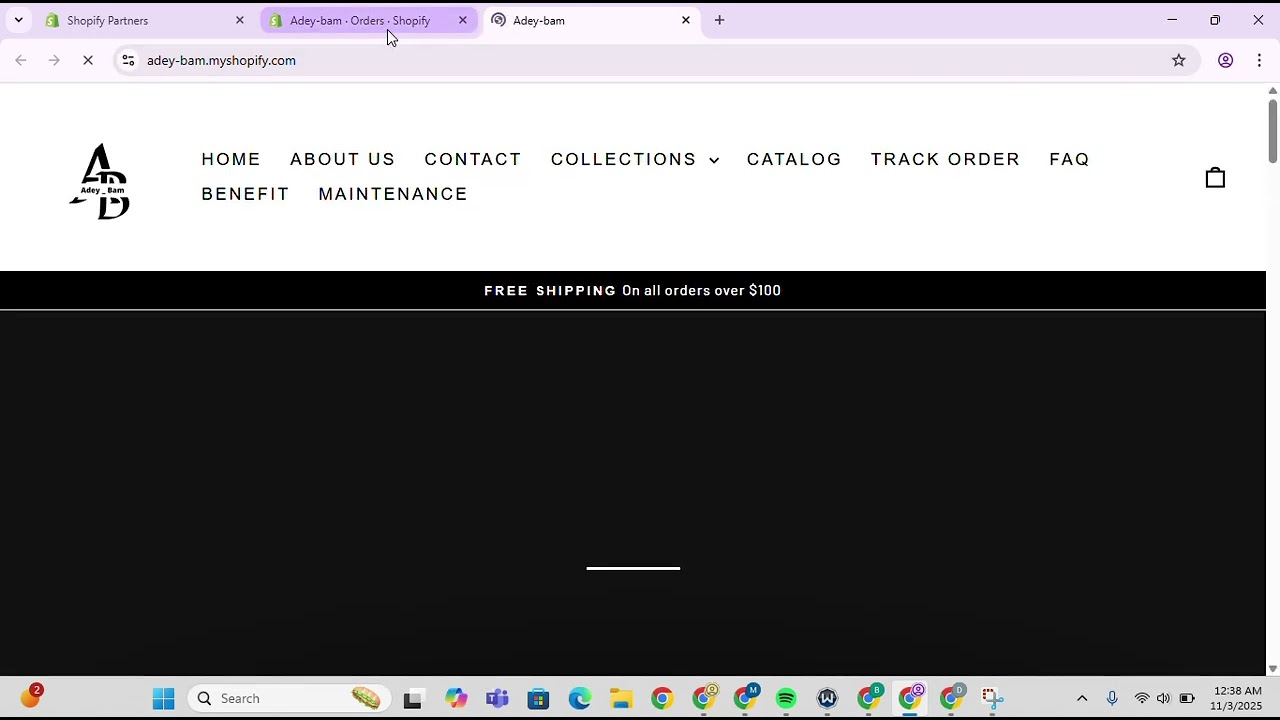The image size is (1280, 720).
Task: Click the scrollbar down arrow
Action: pyautogui.click(x=1272, y=669)
